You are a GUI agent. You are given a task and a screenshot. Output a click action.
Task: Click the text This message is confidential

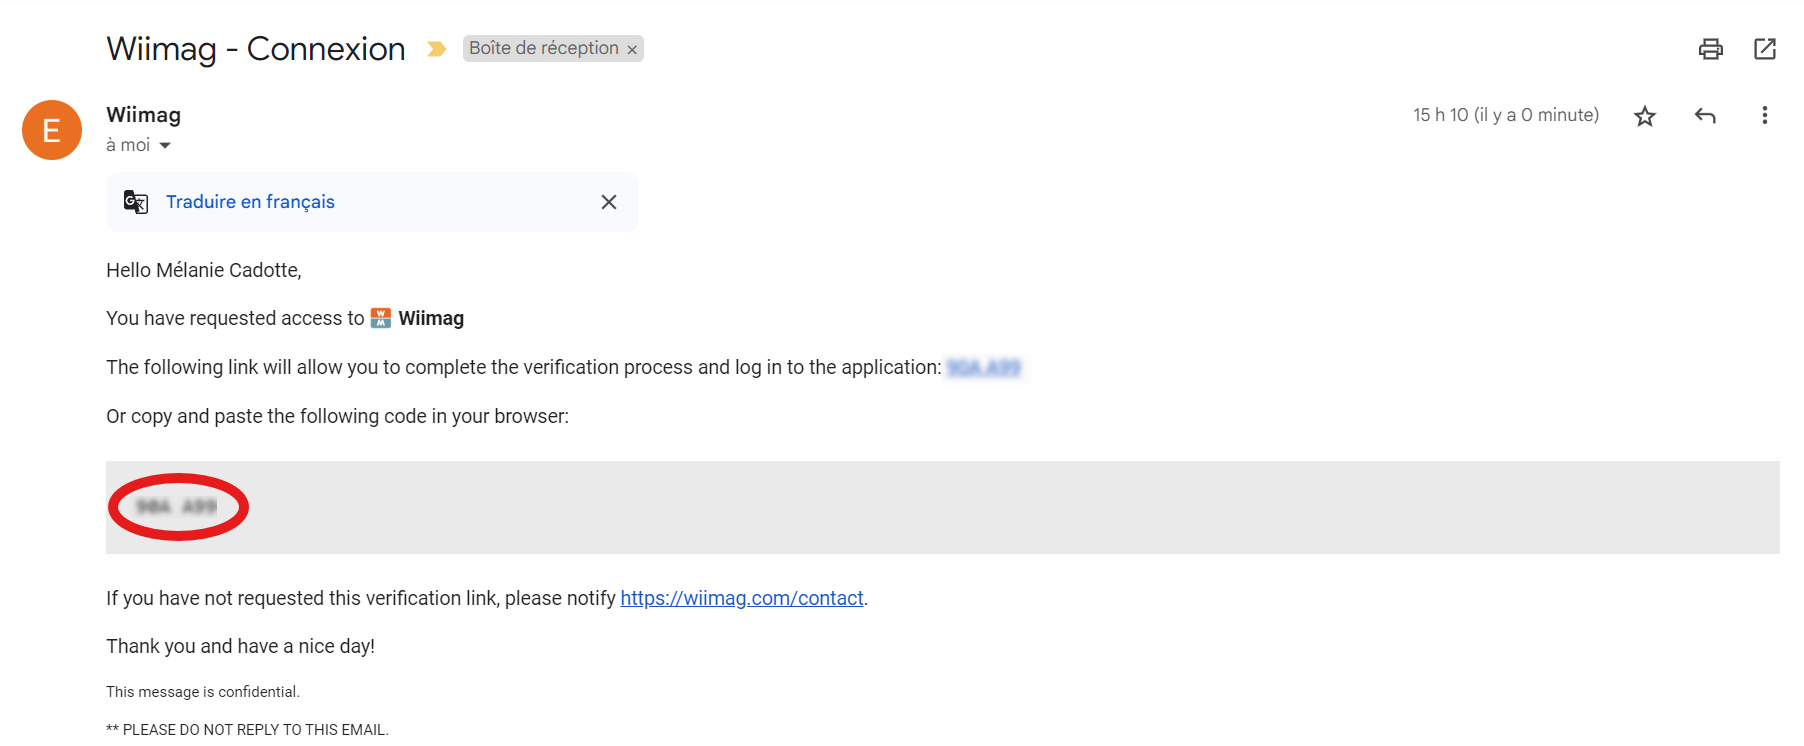[x=203, y=692]
